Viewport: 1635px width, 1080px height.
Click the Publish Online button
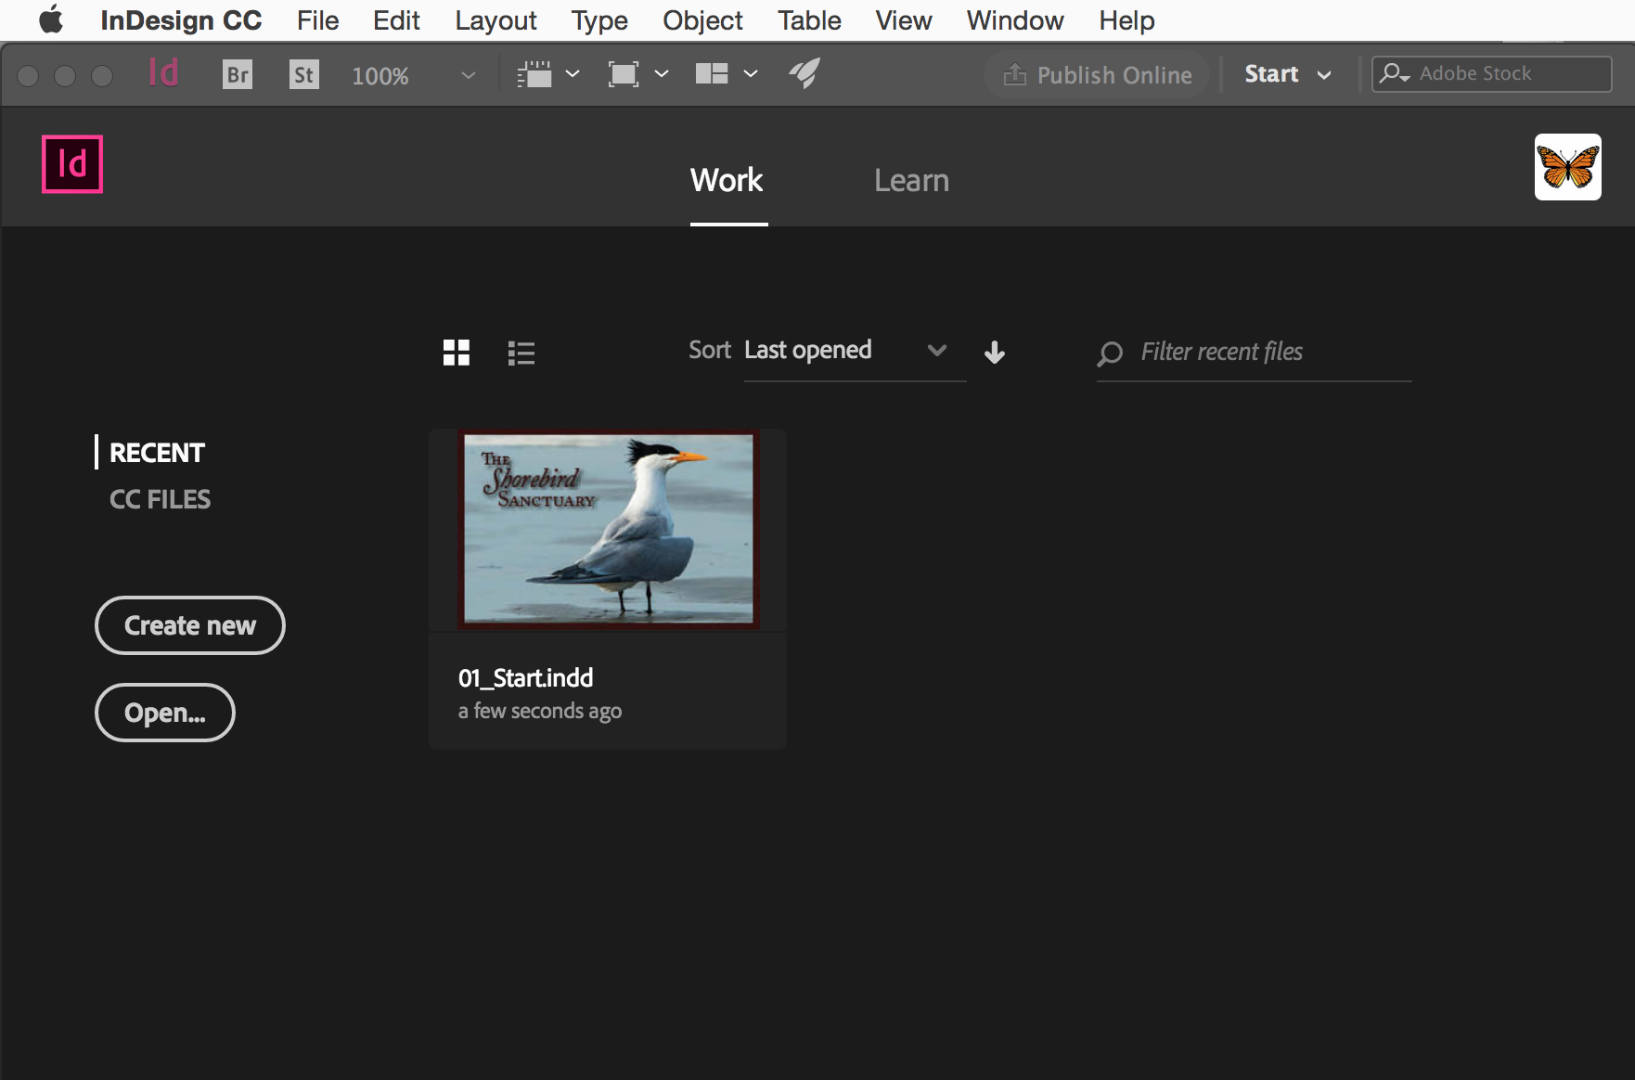click(x=1096, y=74)
